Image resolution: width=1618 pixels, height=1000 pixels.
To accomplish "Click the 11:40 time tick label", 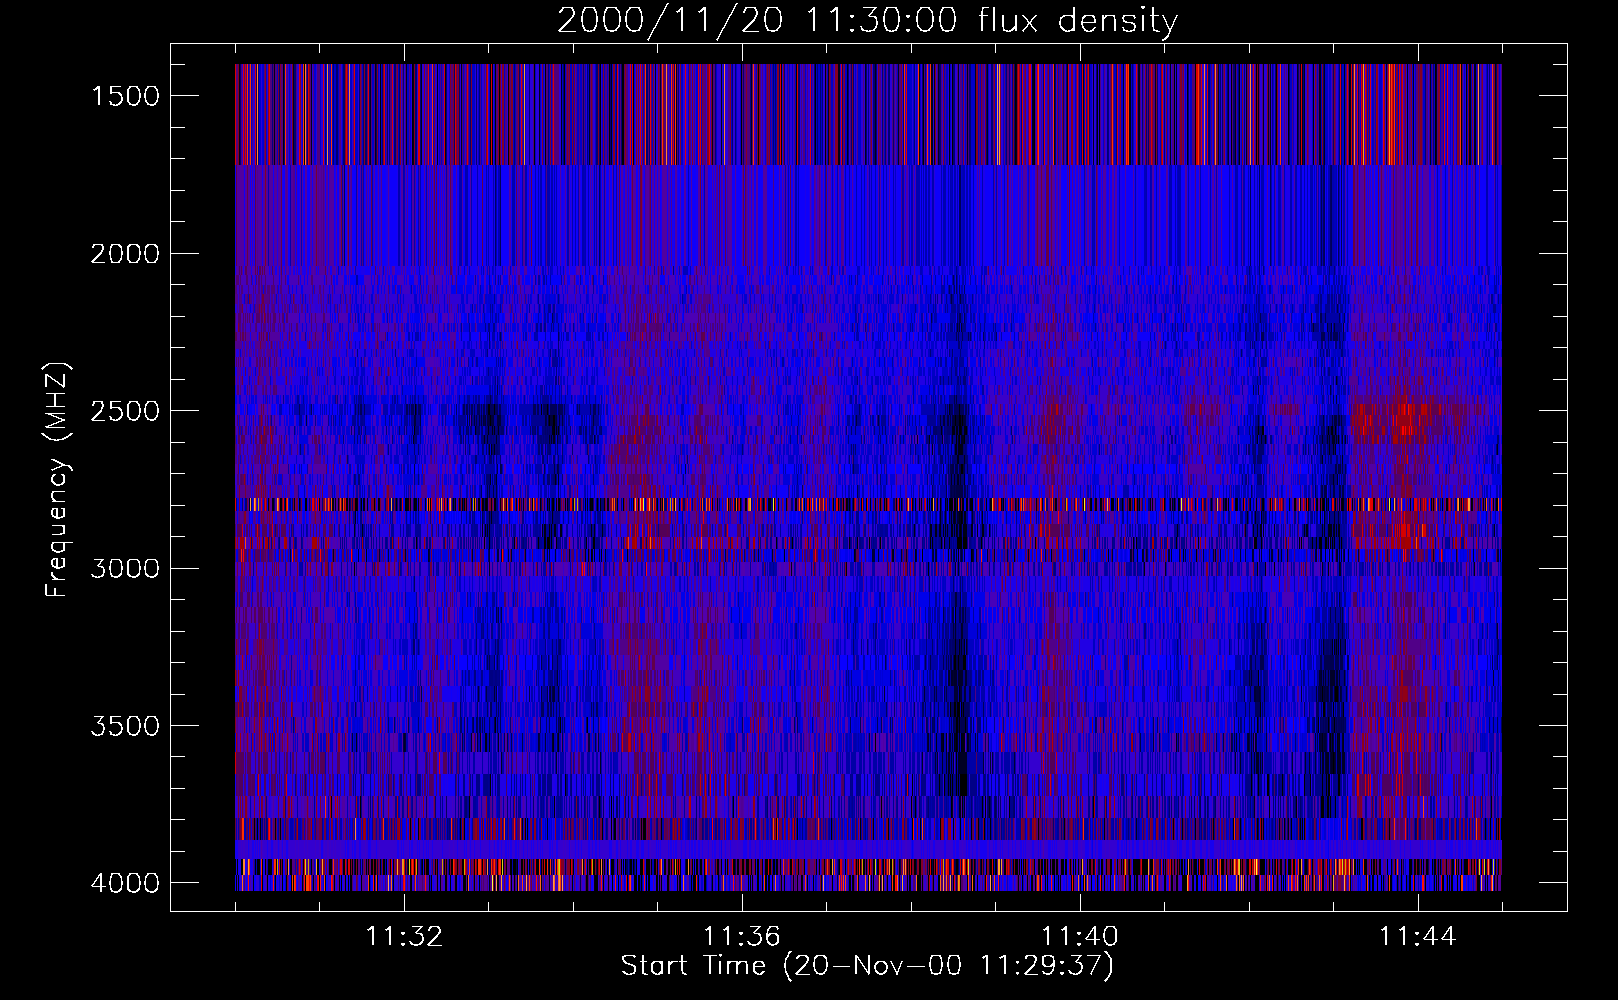I will coord(1080,937).
